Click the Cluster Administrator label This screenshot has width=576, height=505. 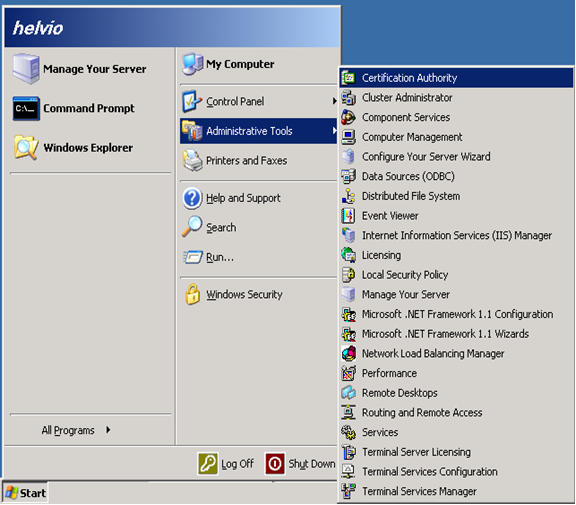(407, 98)
